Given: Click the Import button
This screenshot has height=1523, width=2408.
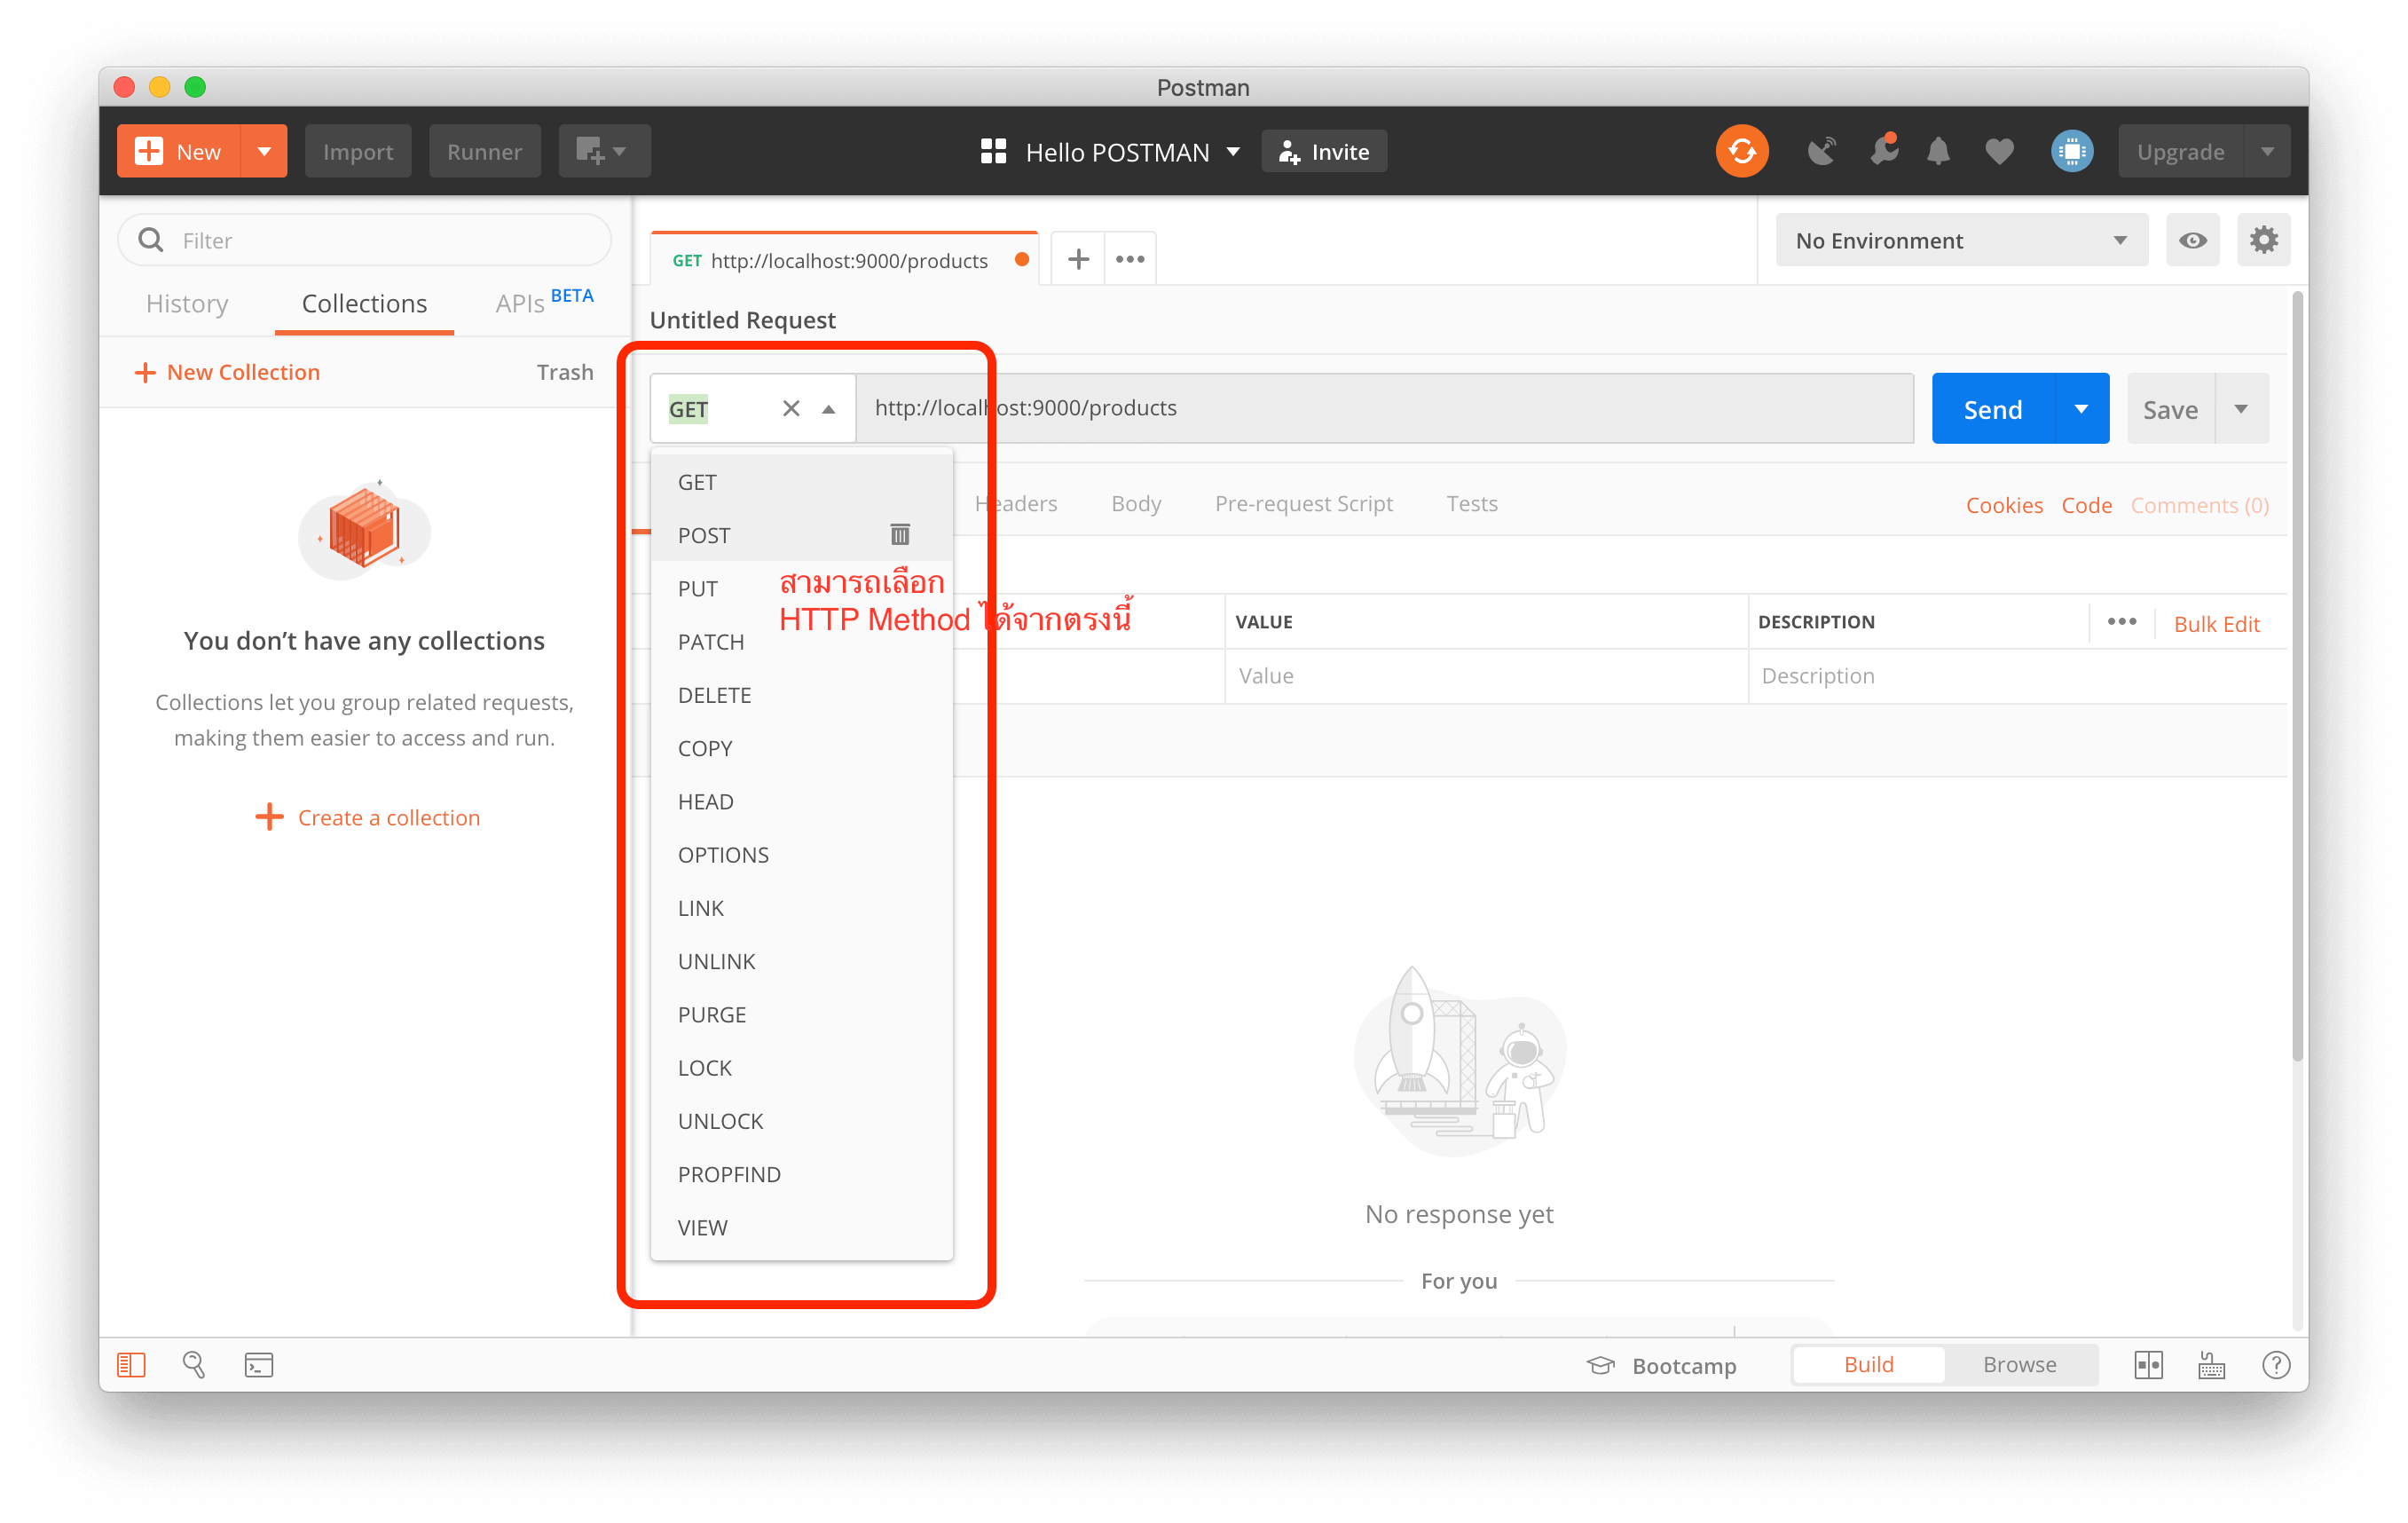Looking at the screenshot, I should pos(358,152).
